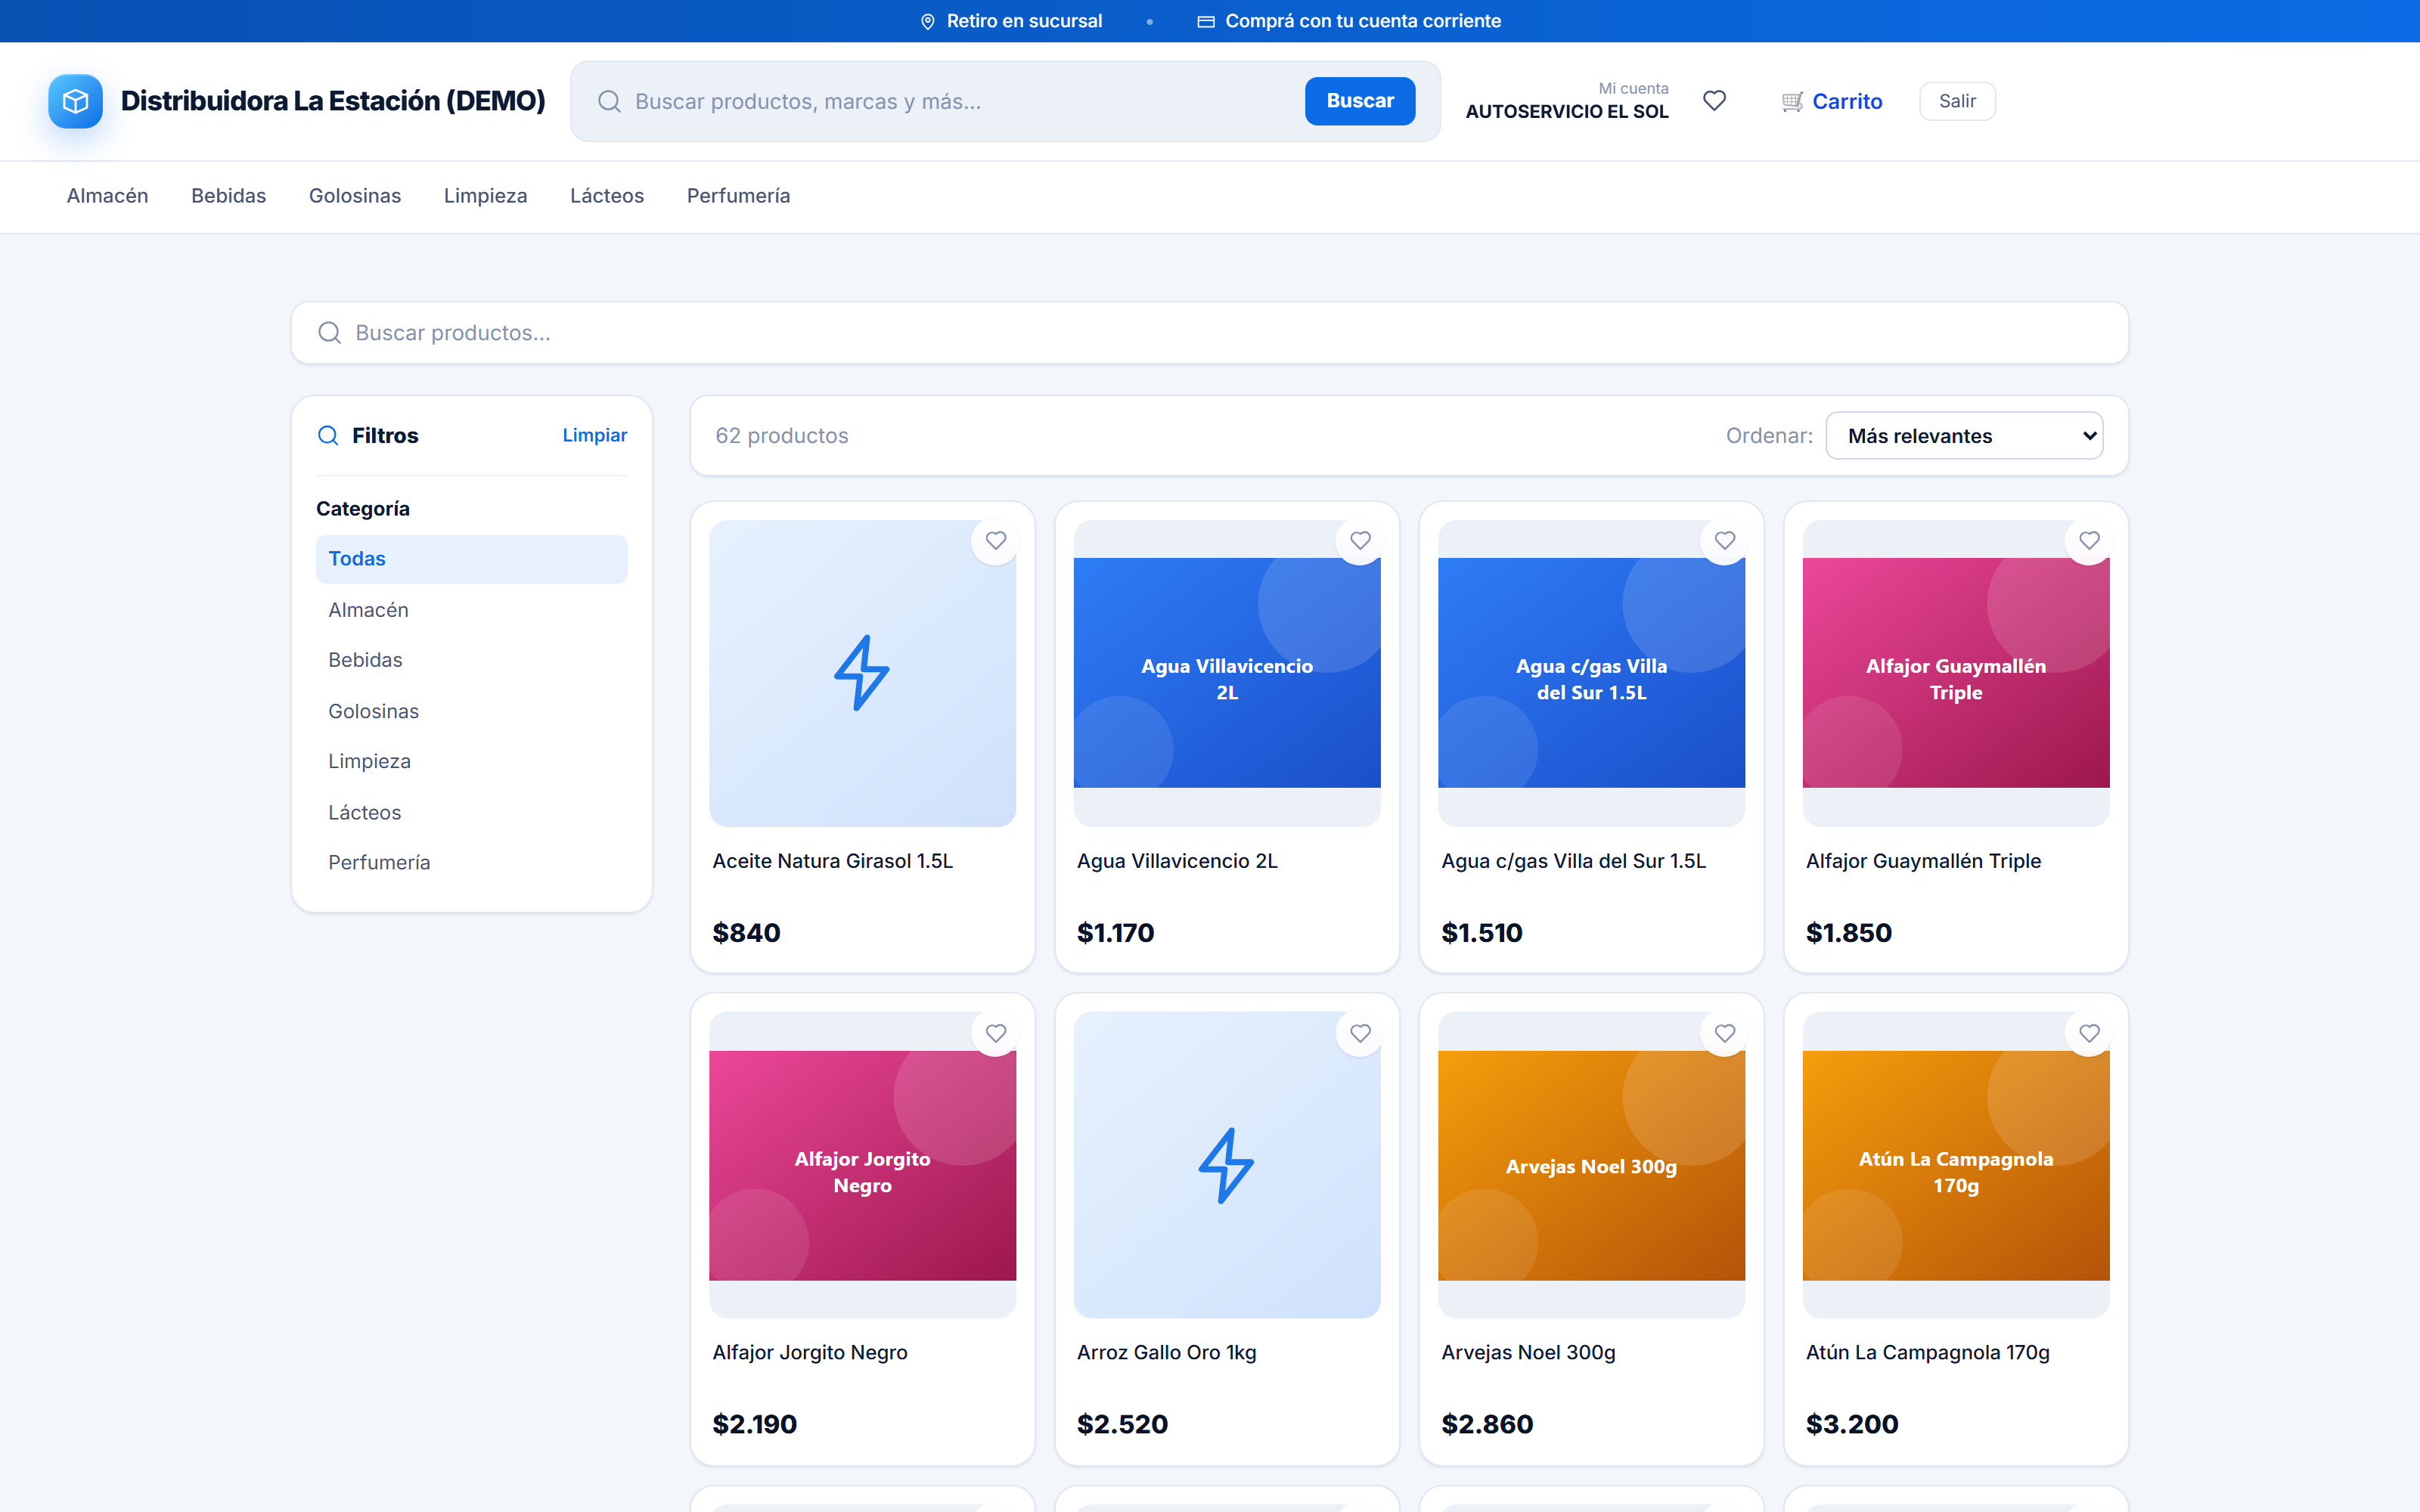
Task: Favorite Aceite Natura Girasol 1.5L with heart
Action: pos(996,541)
